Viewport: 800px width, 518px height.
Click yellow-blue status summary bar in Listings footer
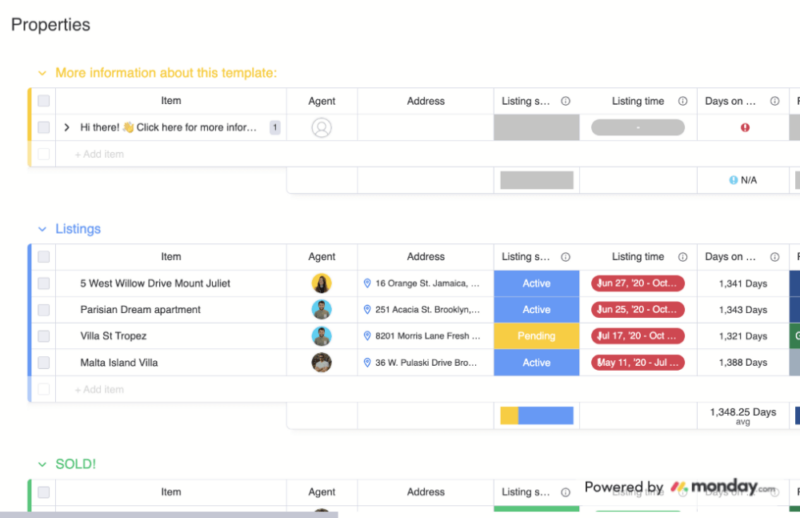tap(537, 415)
